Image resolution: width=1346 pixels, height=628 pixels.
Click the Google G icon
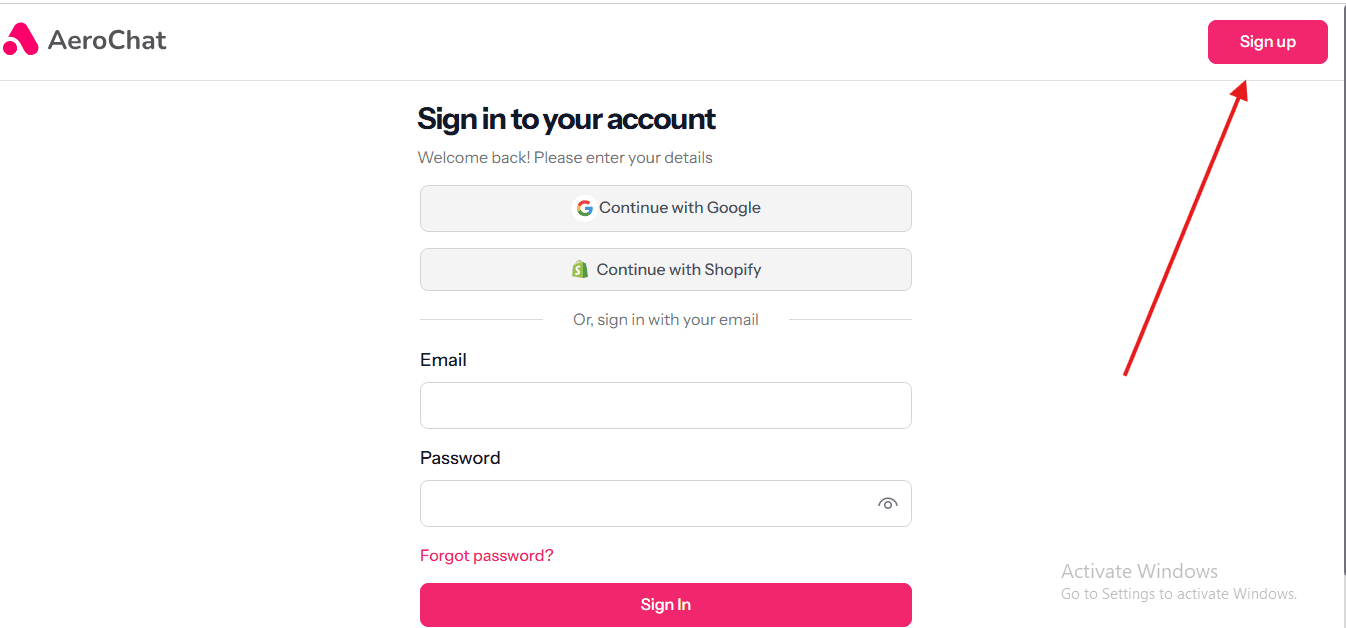584,207
